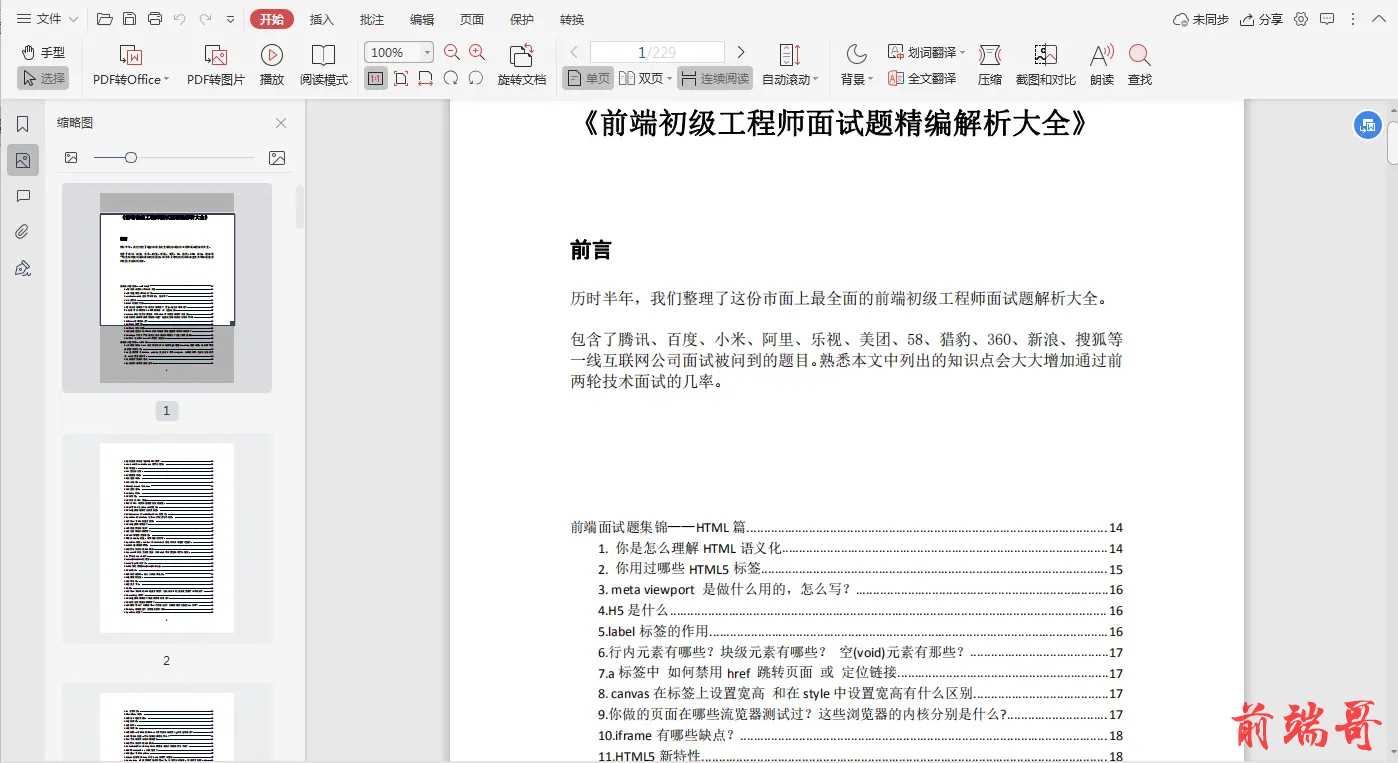Open the thumbnail panel in sidebar
Viewport: 1398px width, 763px height.
23,160
